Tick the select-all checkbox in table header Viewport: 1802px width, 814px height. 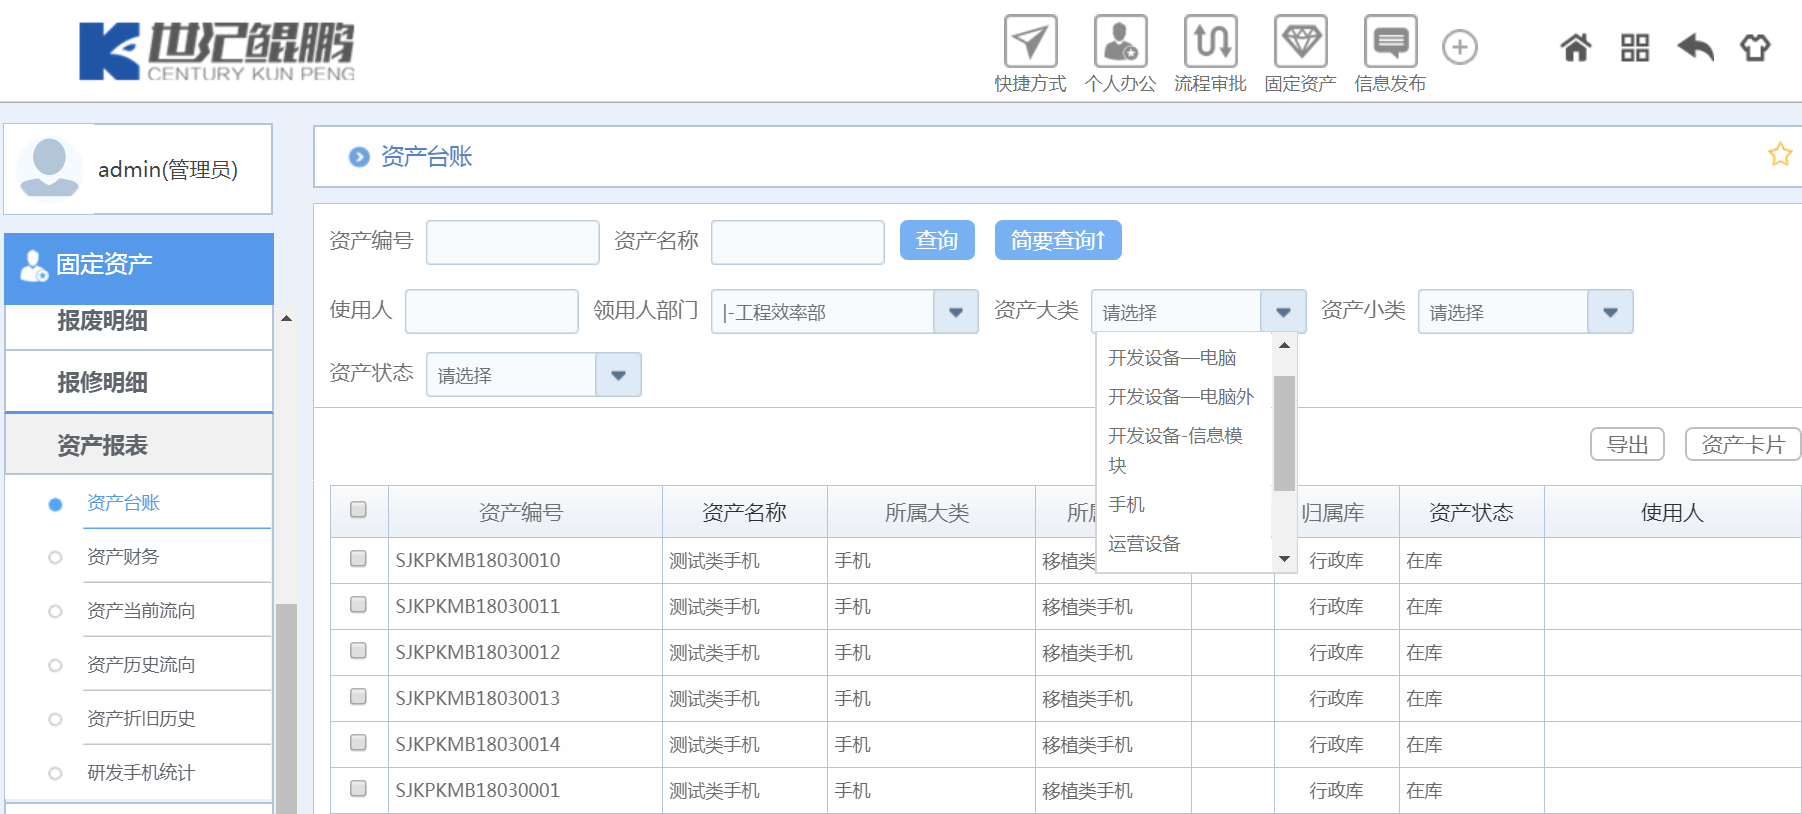(x=358, y=510)
